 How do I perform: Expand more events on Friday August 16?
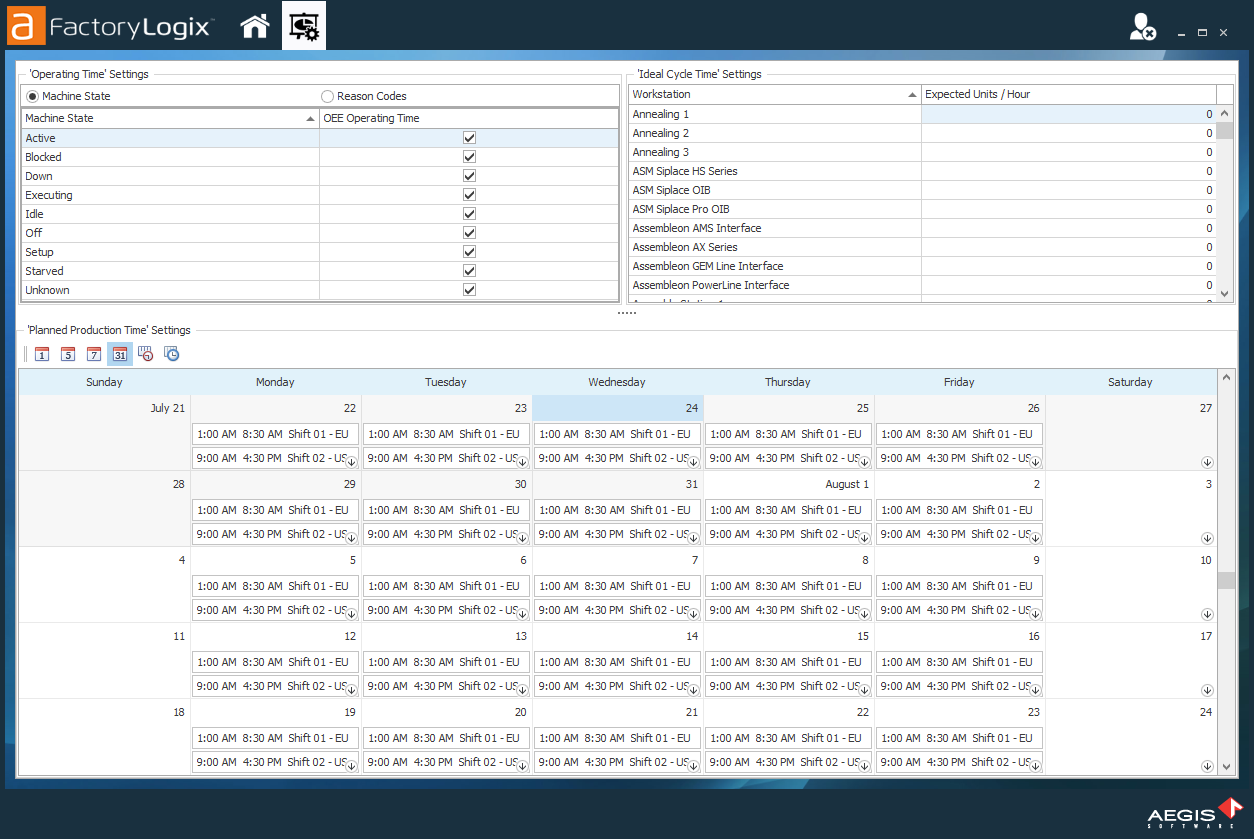coord(1035,690)
